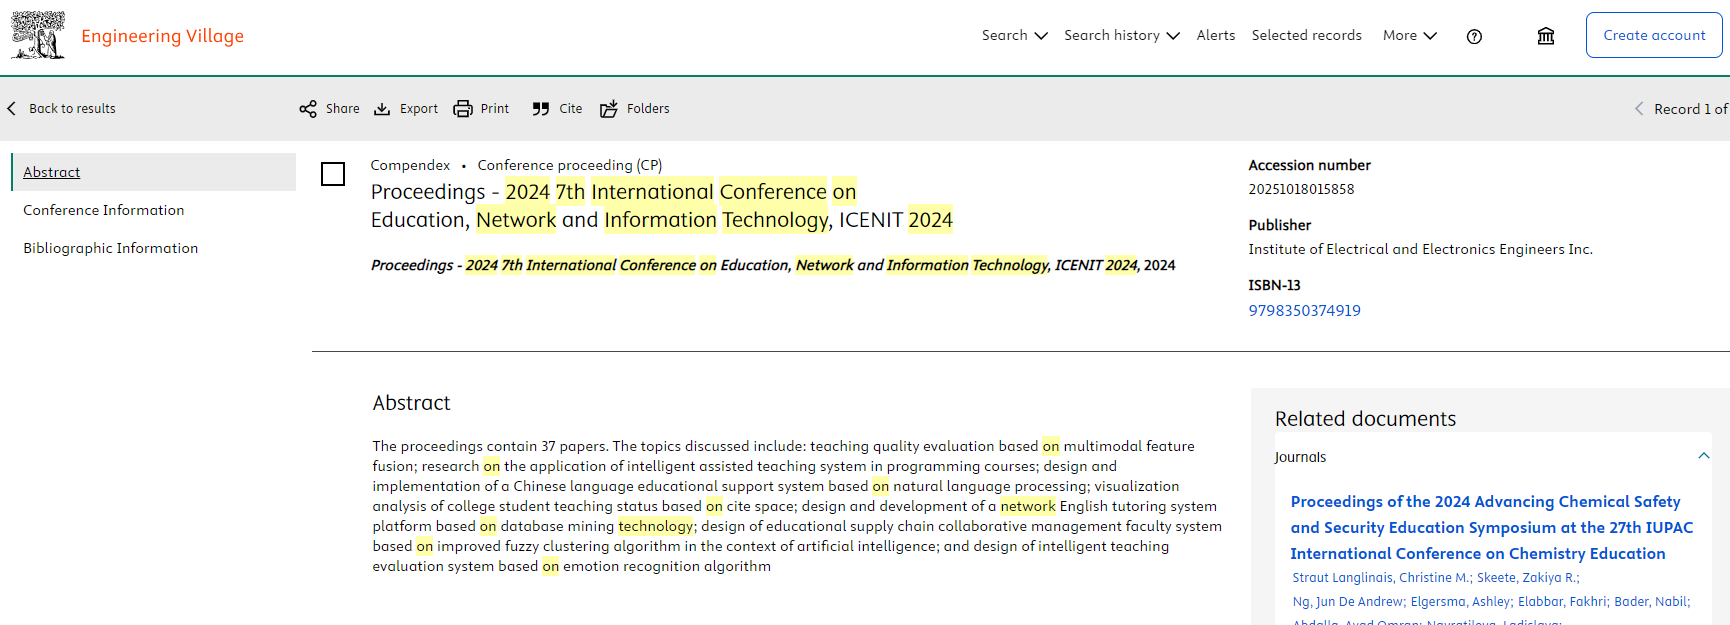Image resolution: width=1730 pixels, height=625 pixels.
Task: Click the help question mark icon
Action: [1474, 37]
